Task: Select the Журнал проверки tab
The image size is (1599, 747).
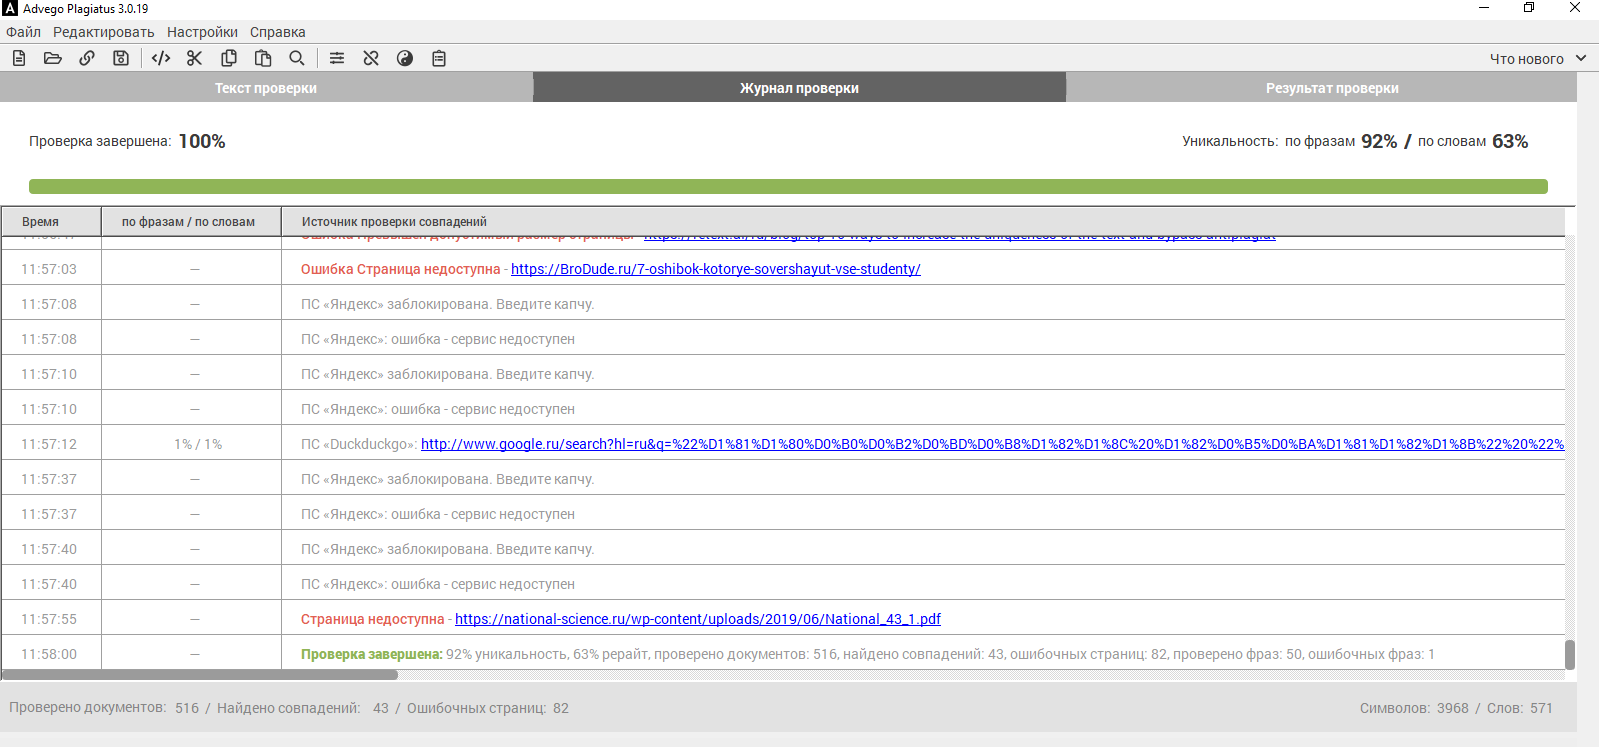Action: 799,88
